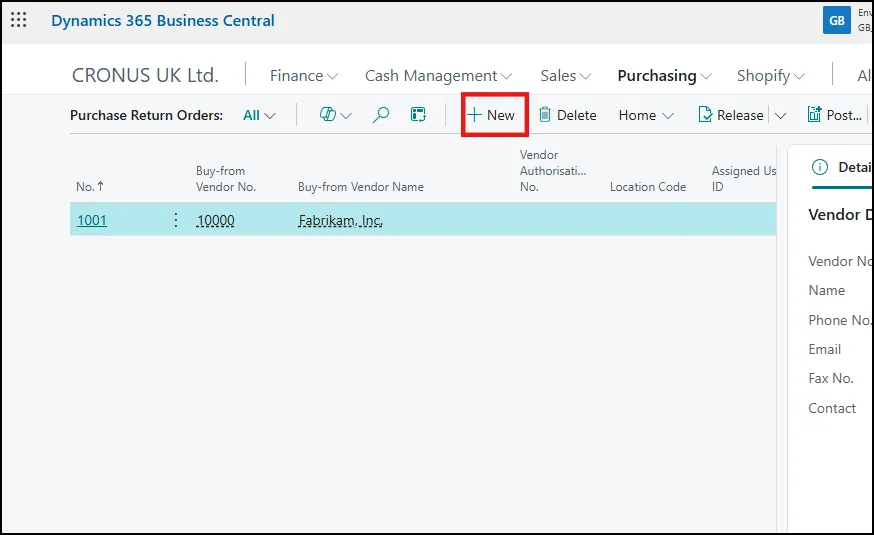Screen dimensions: 874x535
Task: Click the Delete button
Action: click(x=567, y=115)
